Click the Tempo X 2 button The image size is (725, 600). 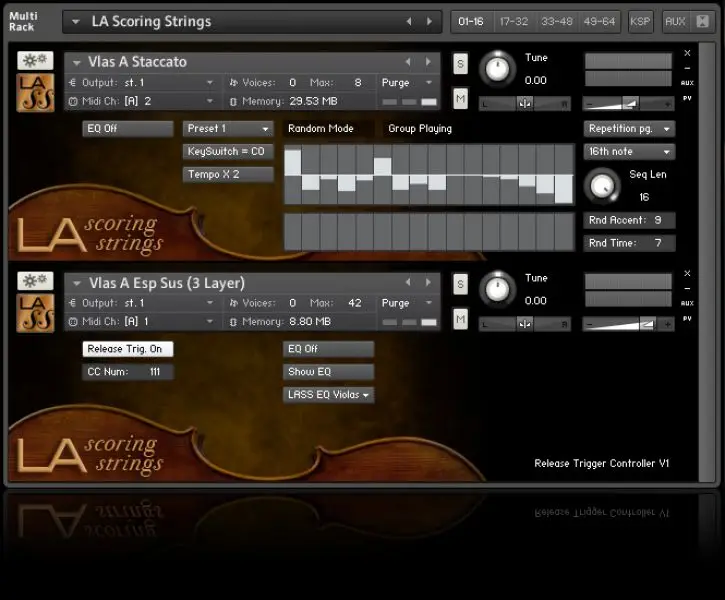(x=228, y=174)
